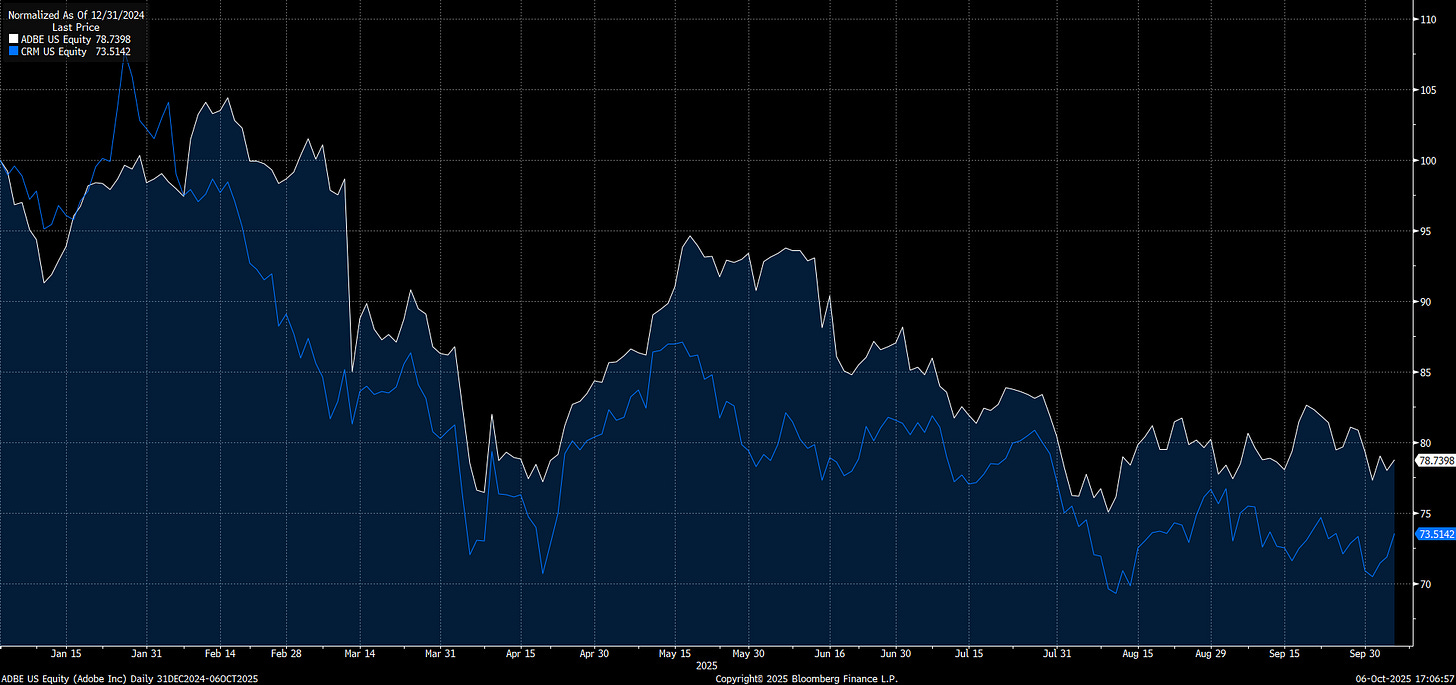
Task: Click the 'Jan 31' date label
Action: pyautogui.click(x=147, y=654)
